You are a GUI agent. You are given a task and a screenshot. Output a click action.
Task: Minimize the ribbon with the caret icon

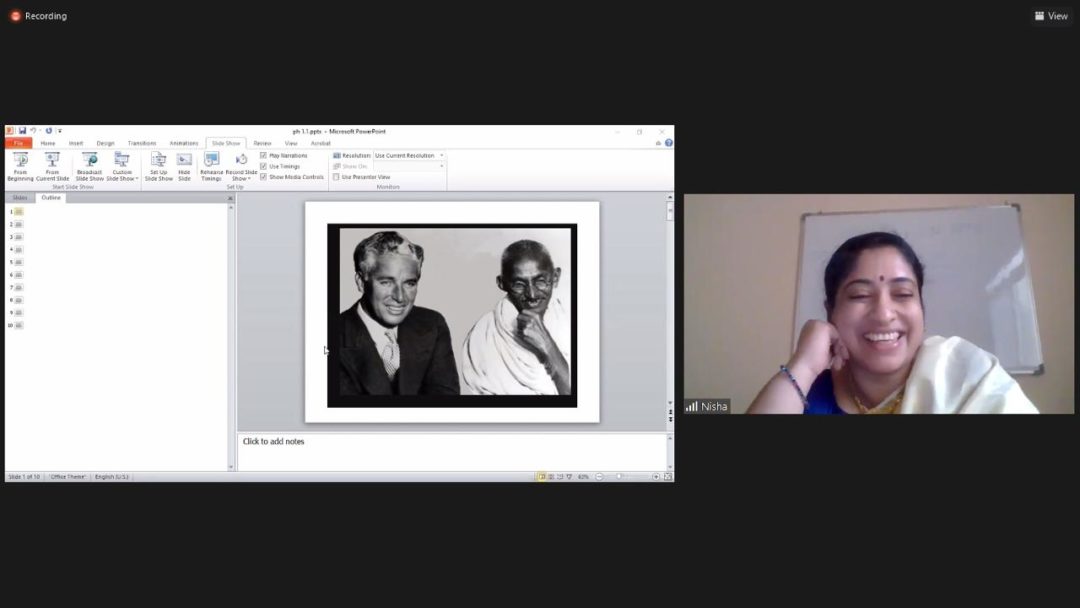pos(658,143)
